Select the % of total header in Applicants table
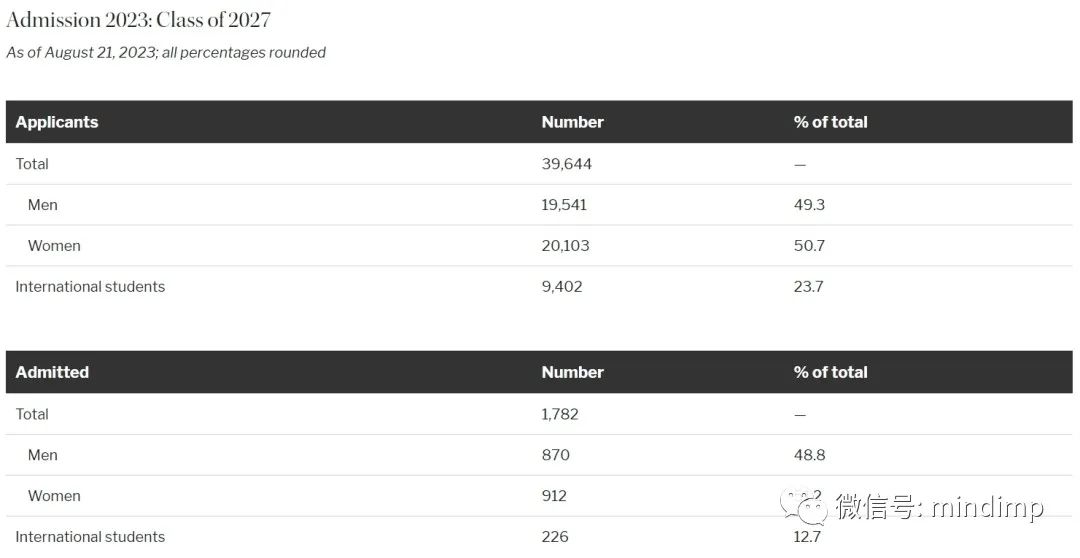 coord(830,122)
